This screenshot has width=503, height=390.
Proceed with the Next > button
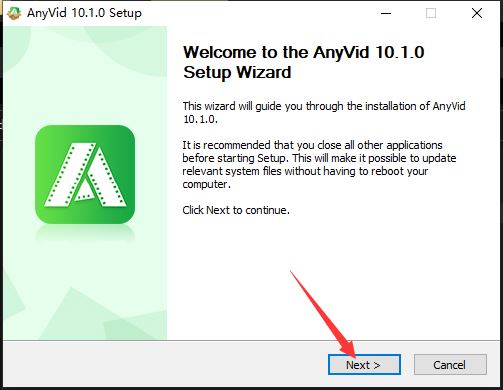[364, 365]
